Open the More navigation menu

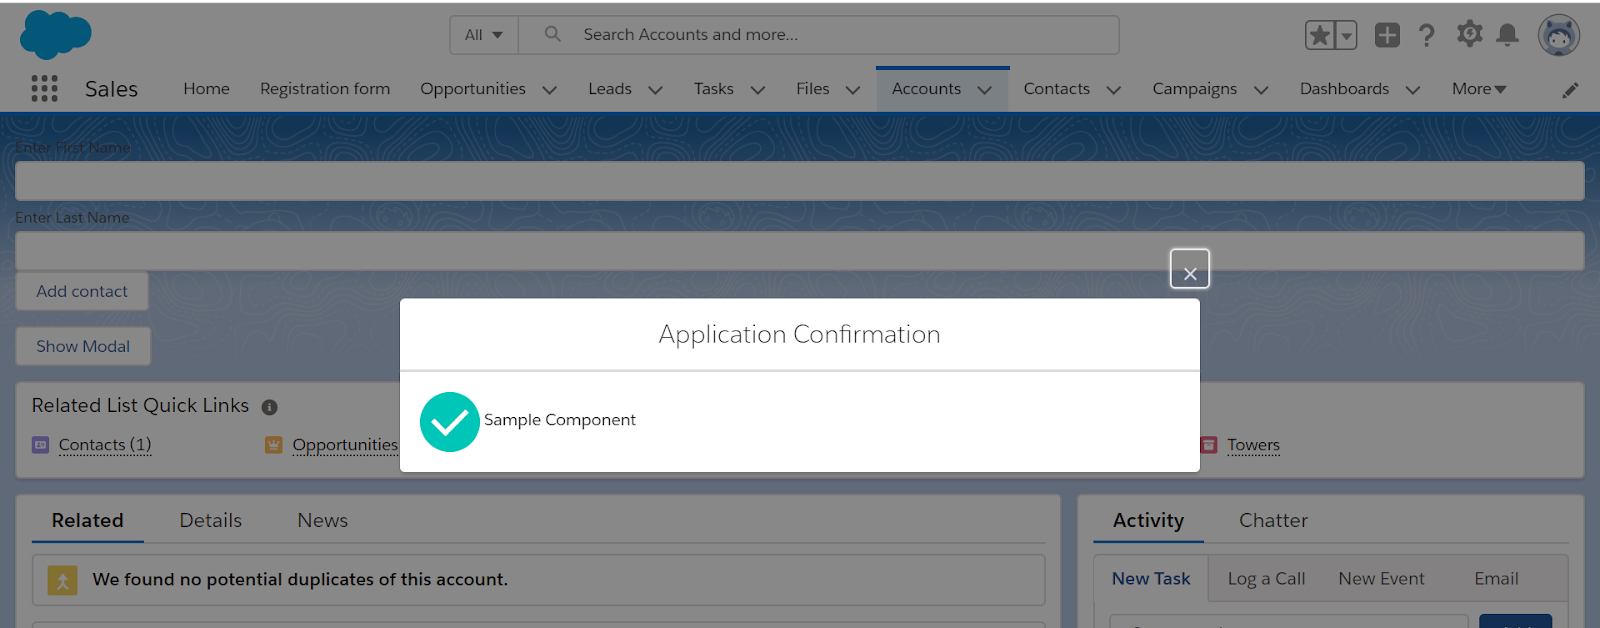pos(1479,89)
